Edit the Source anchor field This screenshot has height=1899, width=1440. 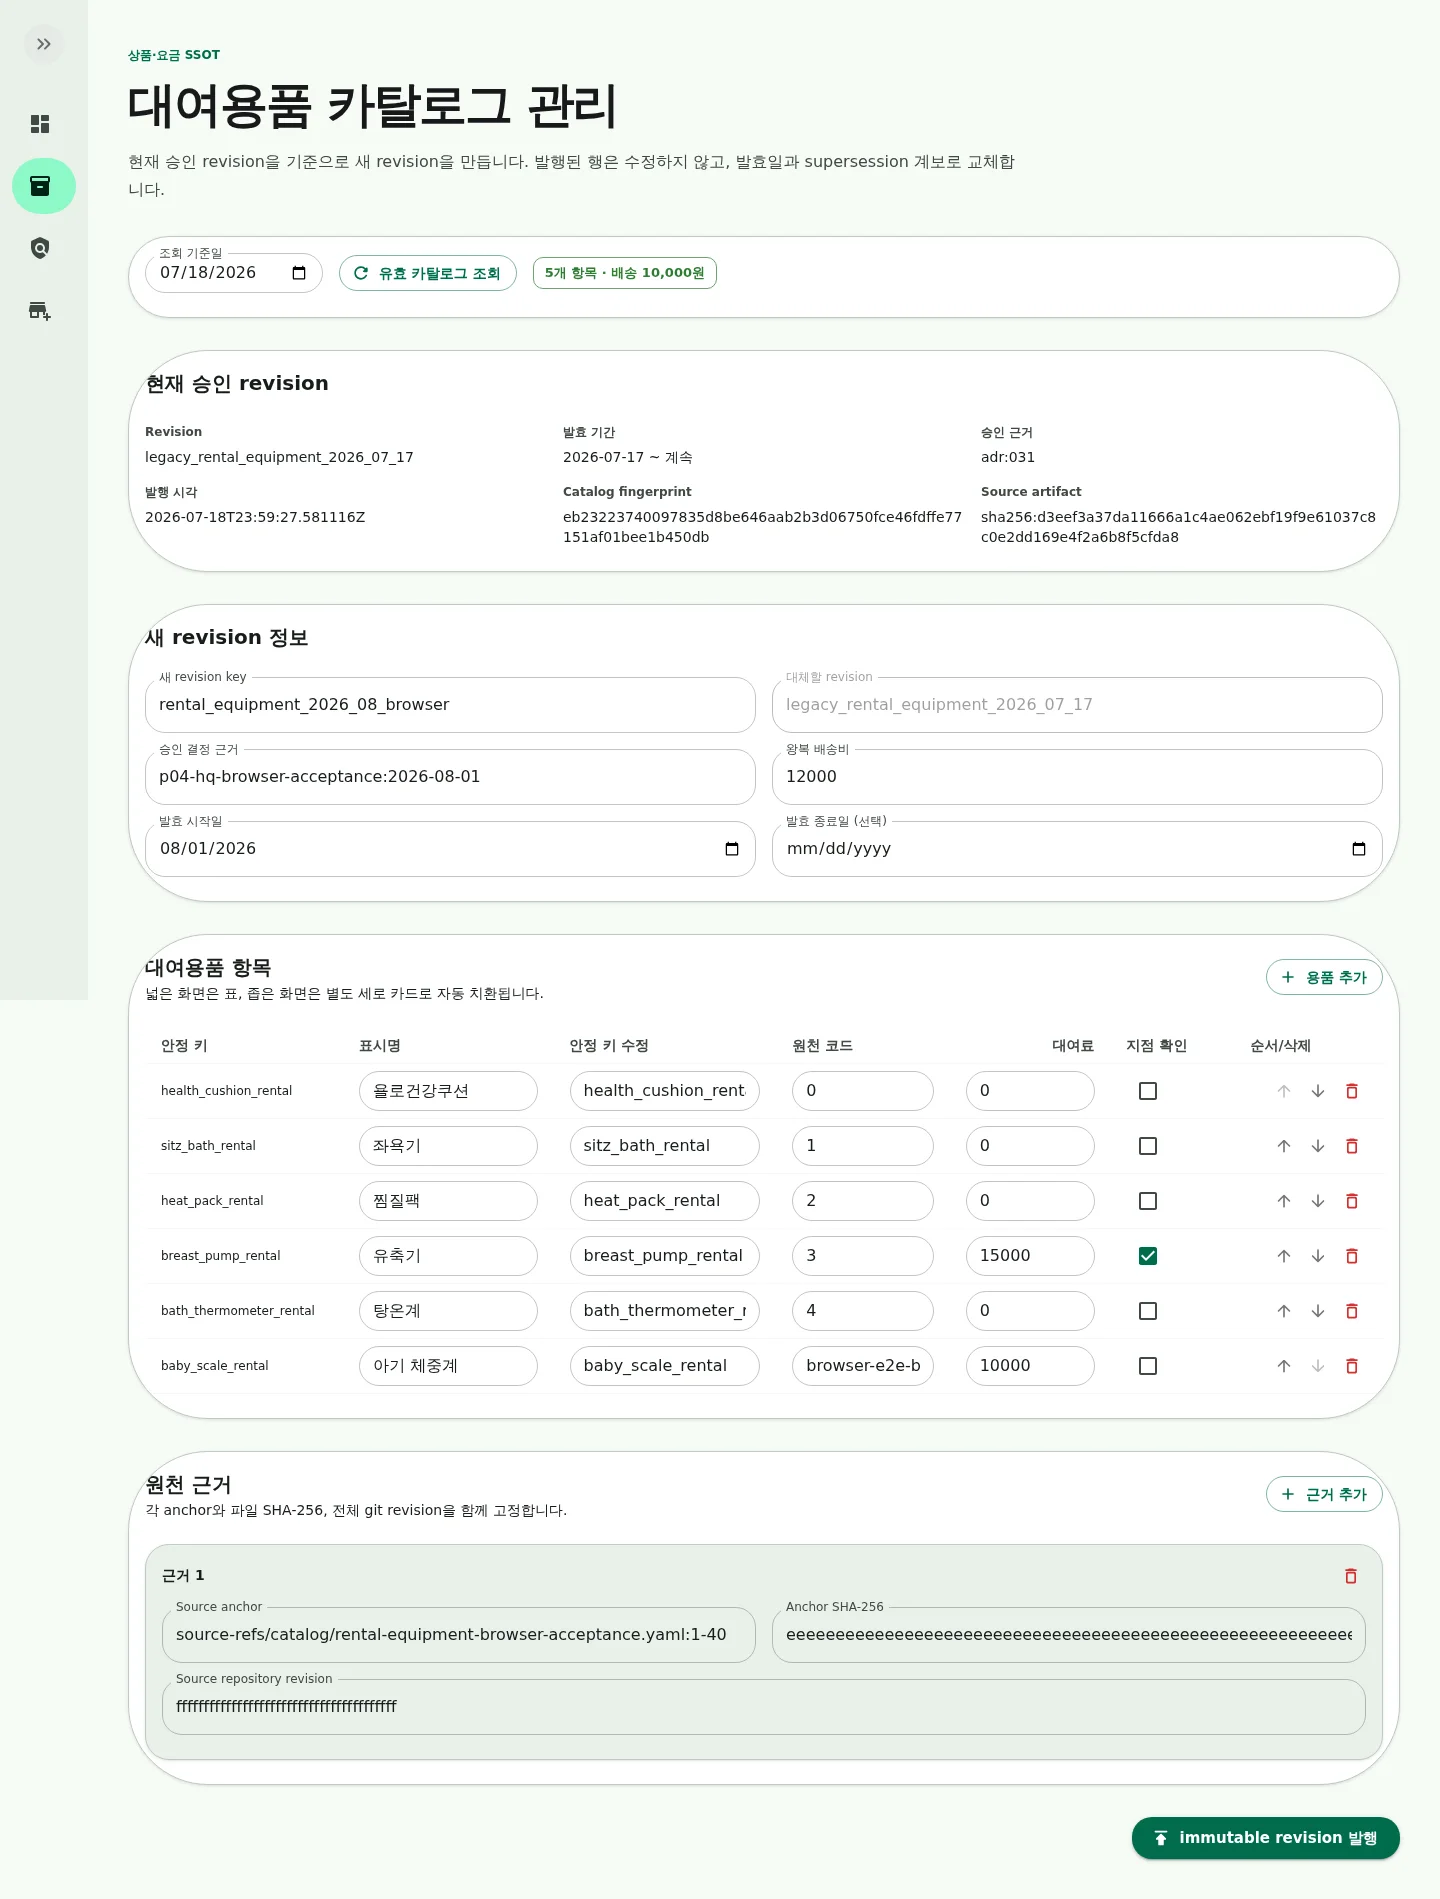click(459, 1635)
